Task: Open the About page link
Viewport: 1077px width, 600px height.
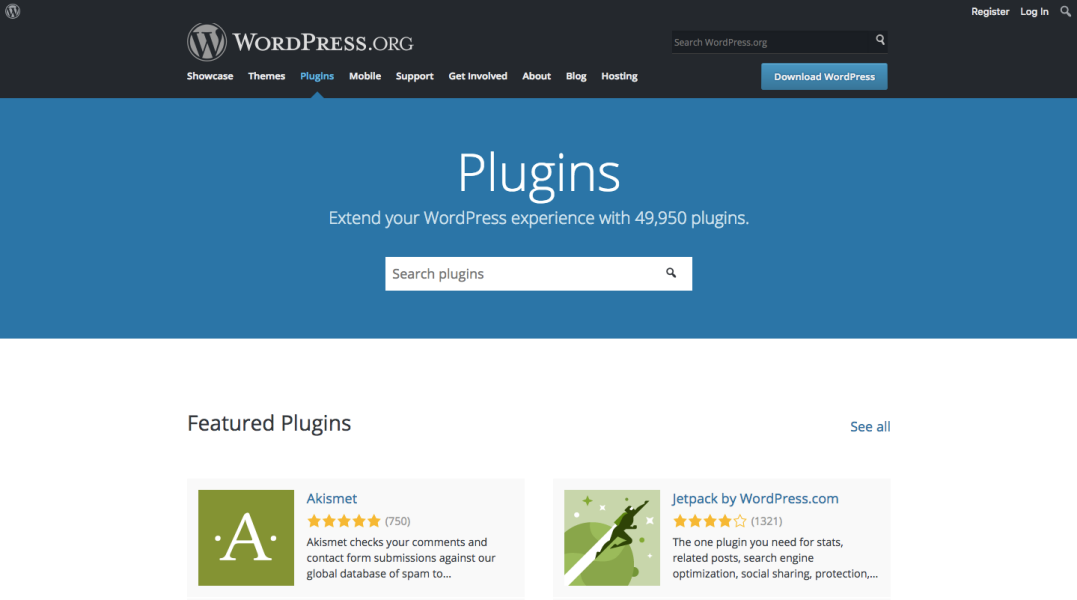Action: pyautogui.click(x=536, y=76)
